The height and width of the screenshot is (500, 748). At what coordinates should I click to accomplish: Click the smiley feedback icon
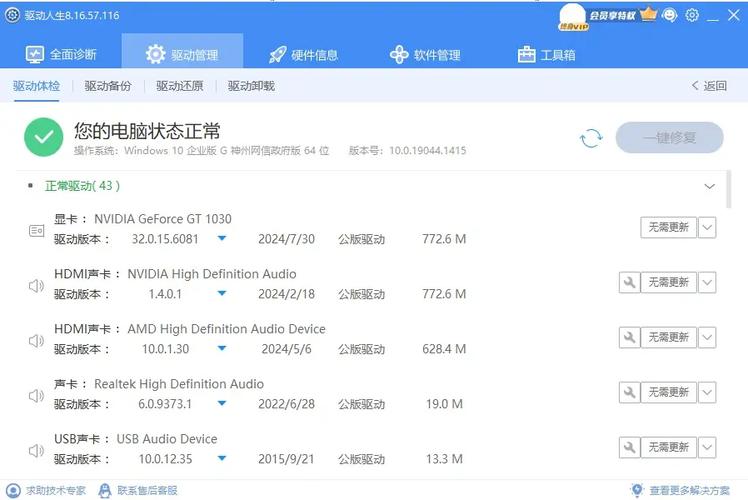[670, 15]
